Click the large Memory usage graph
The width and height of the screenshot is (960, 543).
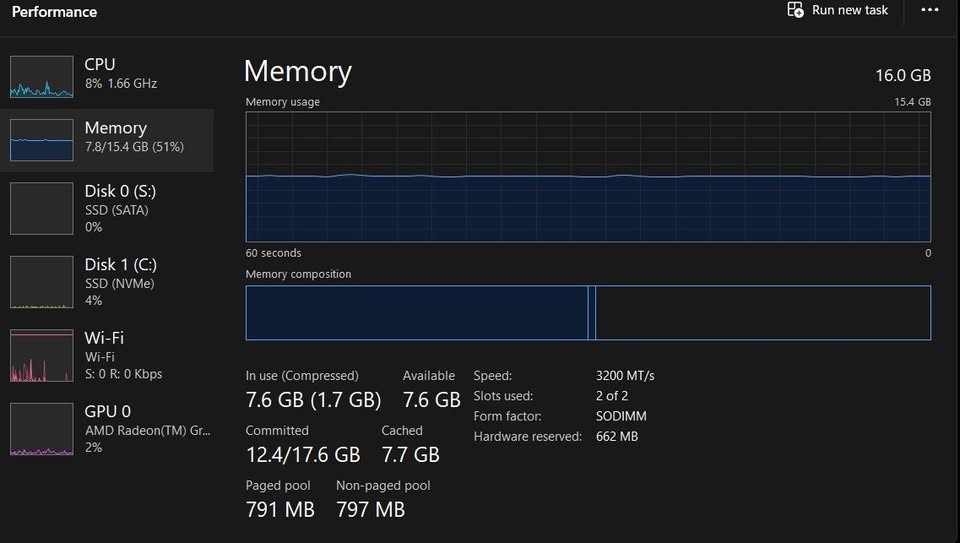coord(588,176)
